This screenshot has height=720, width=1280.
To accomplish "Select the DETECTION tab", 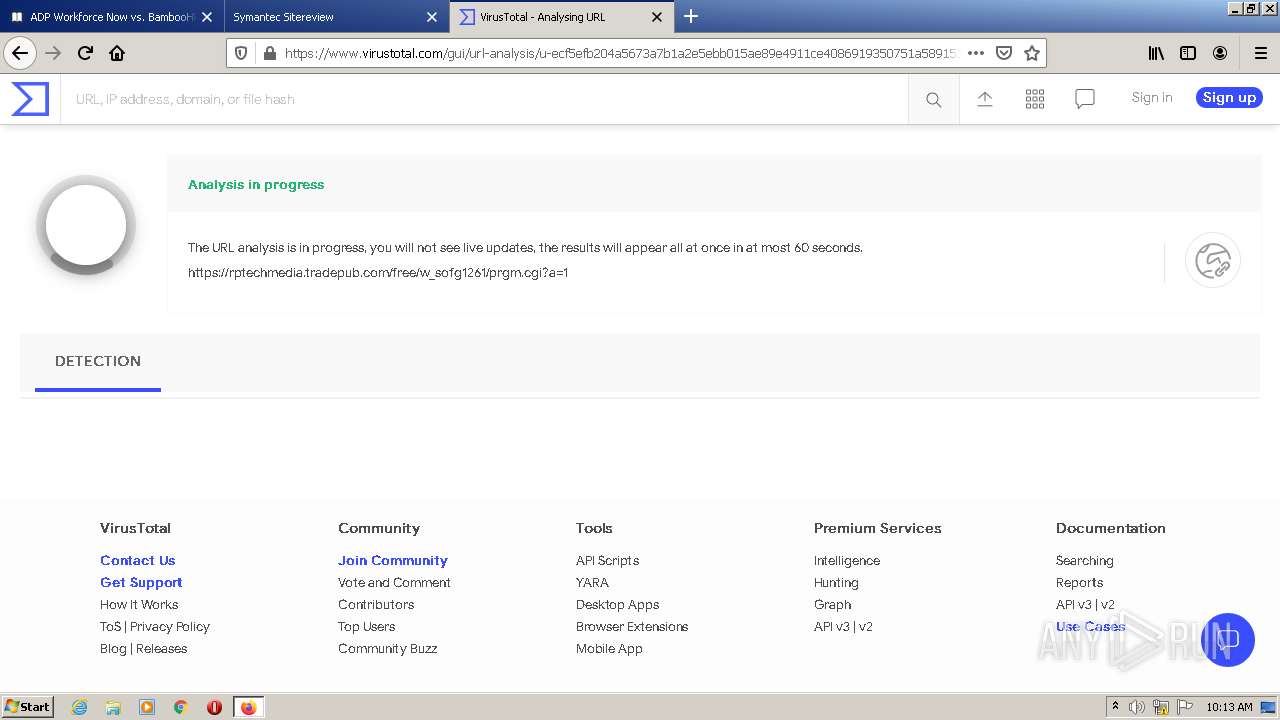I will coord(98,361).
